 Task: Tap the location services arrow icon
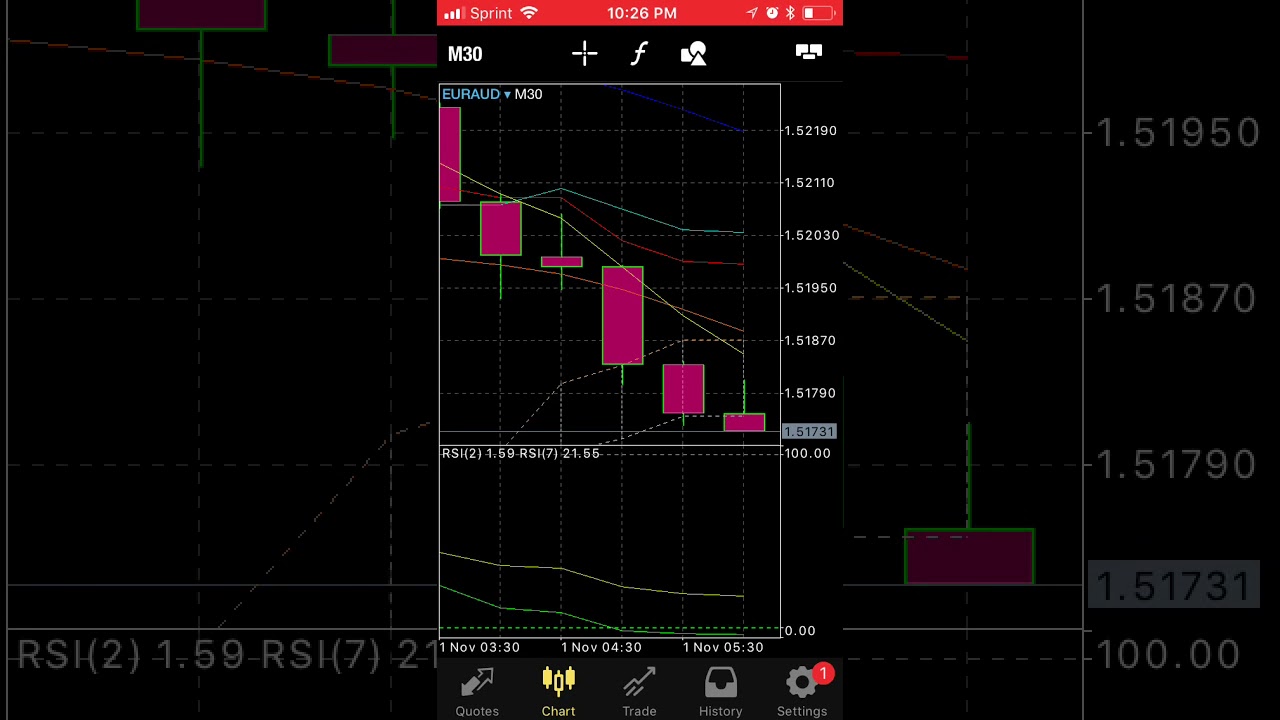752,13
